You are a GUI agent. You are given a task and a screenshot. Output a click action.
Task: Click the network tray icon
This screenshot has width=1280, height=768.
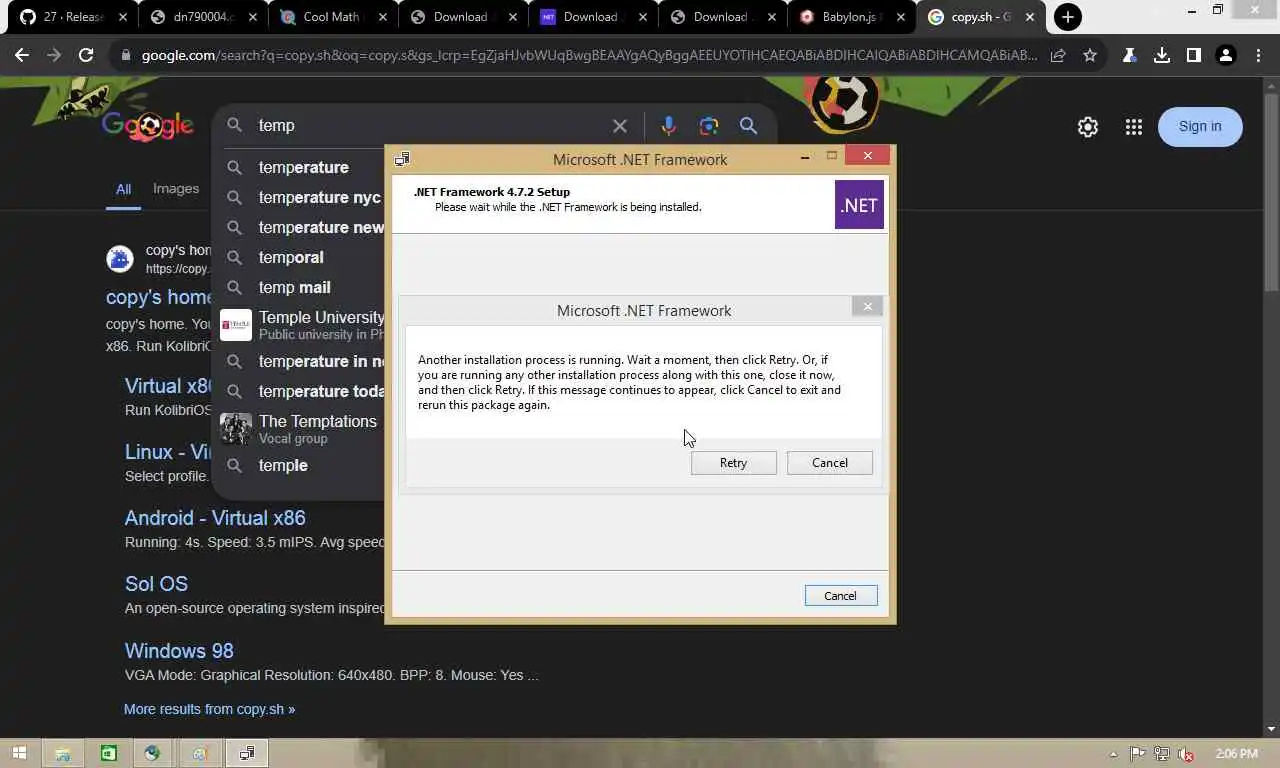click(1162, 754)
